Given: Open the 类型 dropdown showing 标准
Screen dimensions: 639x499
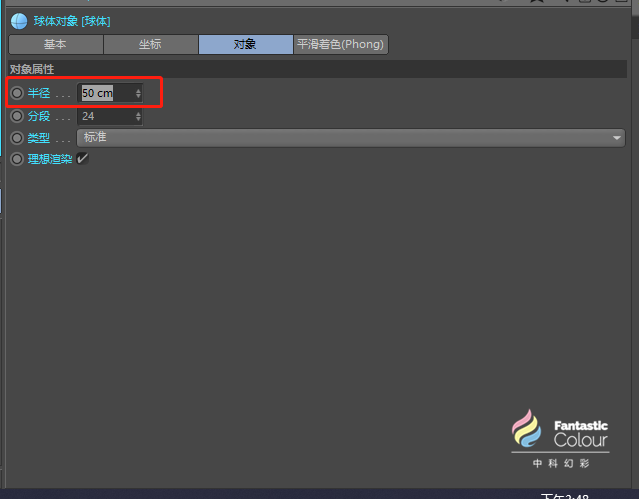Looking at the screenshot, I should 351,138.
